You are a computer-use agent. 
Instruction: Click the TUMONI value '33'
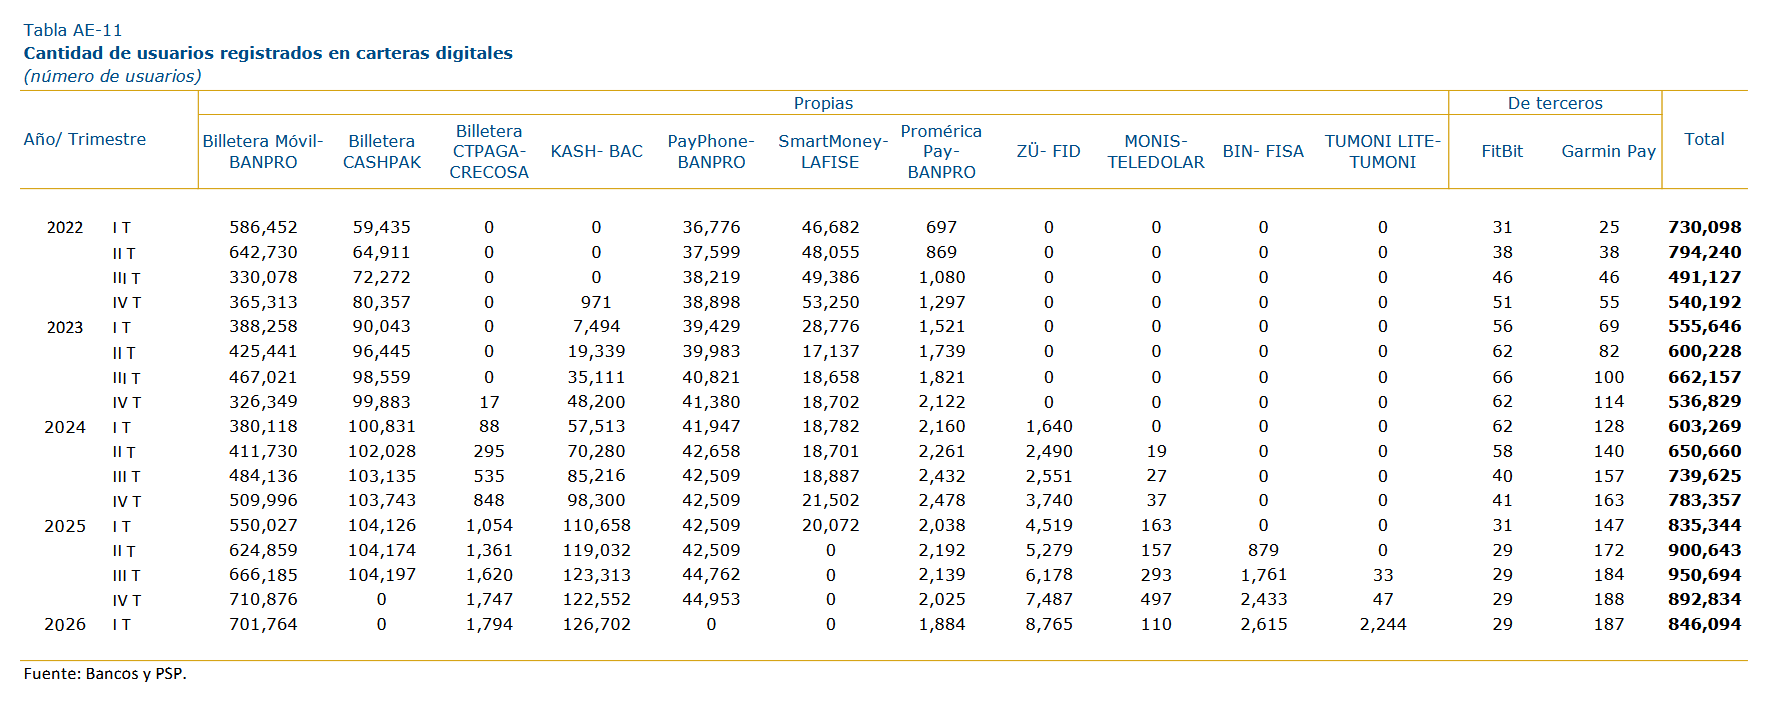pos(1383,575)
